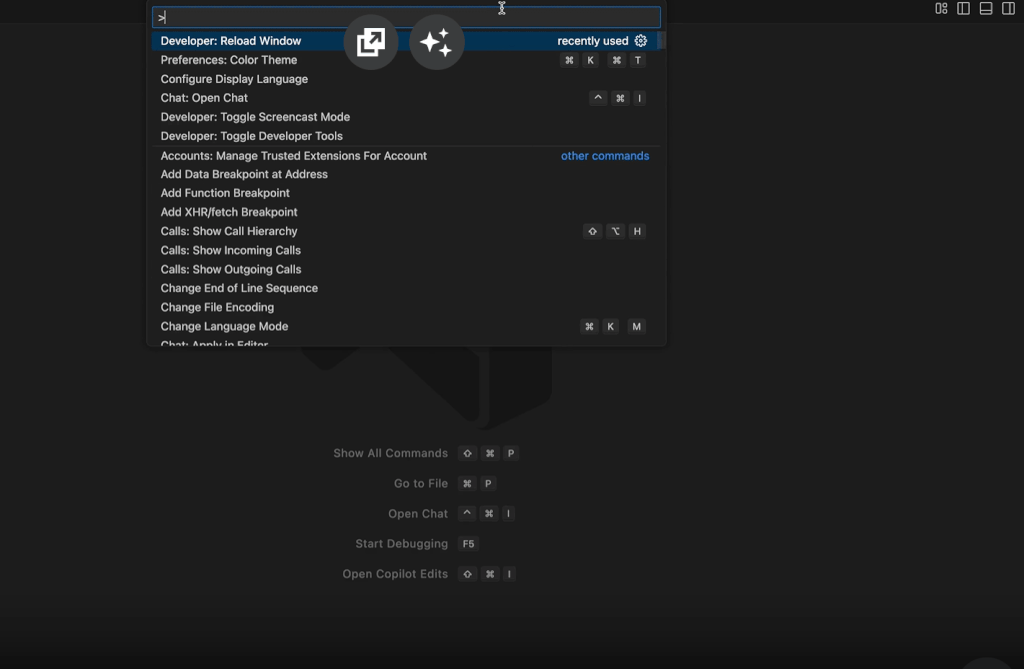Click the command list scrollbar

661,41
